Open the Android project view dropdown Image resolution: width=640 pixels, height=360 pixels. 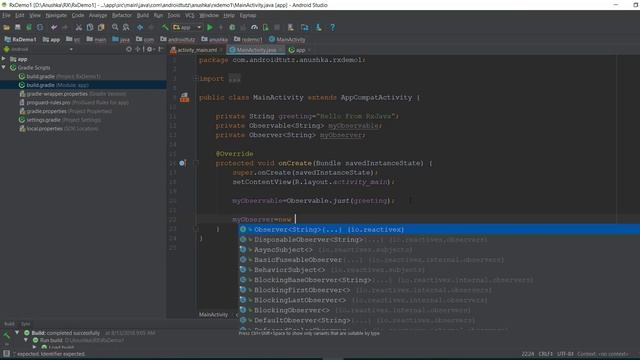38,49
